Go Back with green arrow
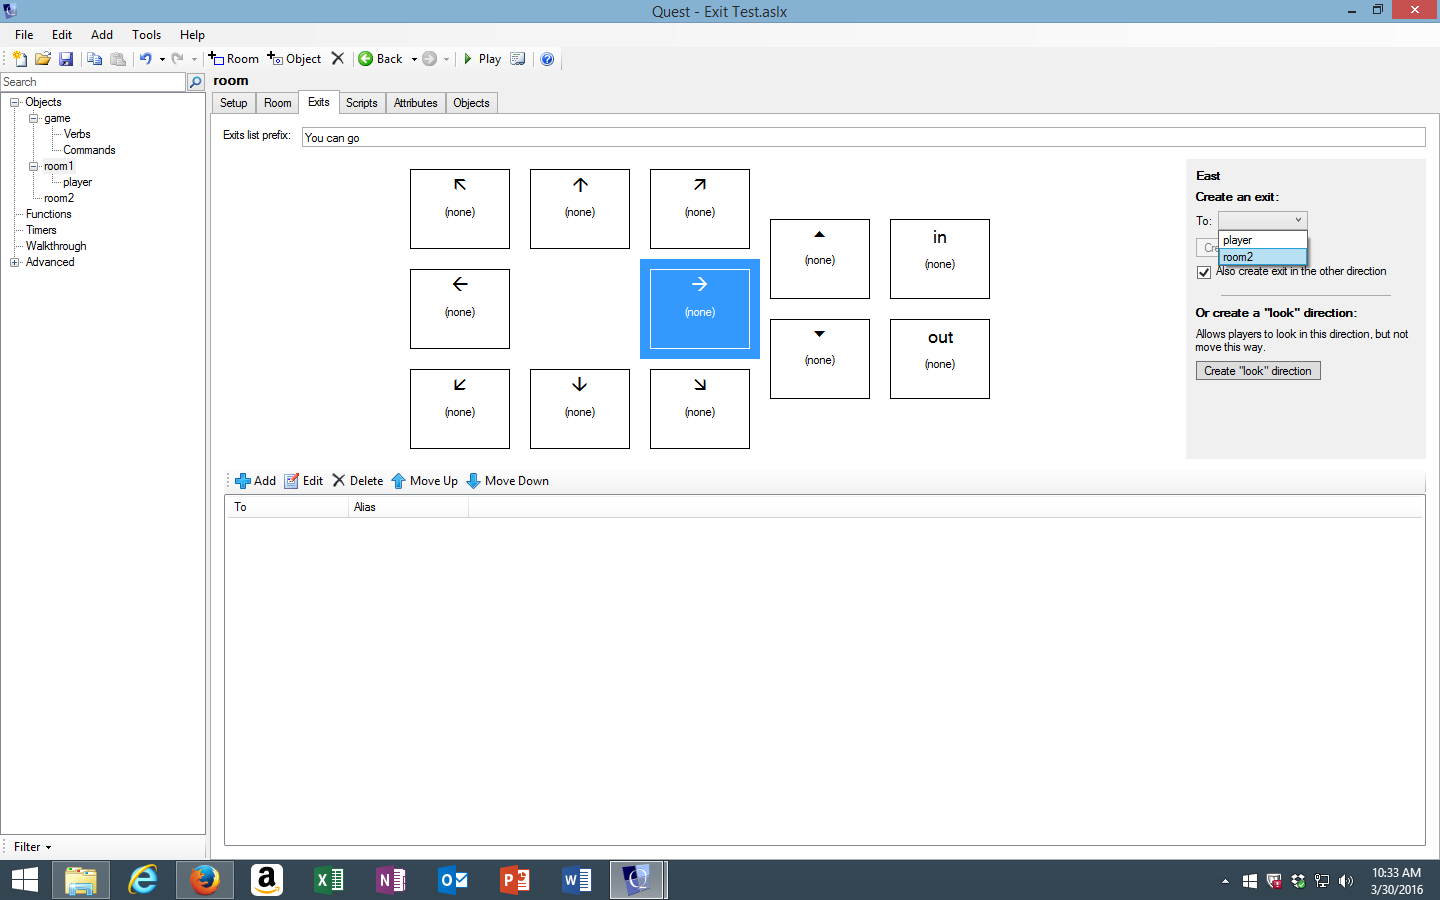The image size is (1440, 900). tap(380, 59)
